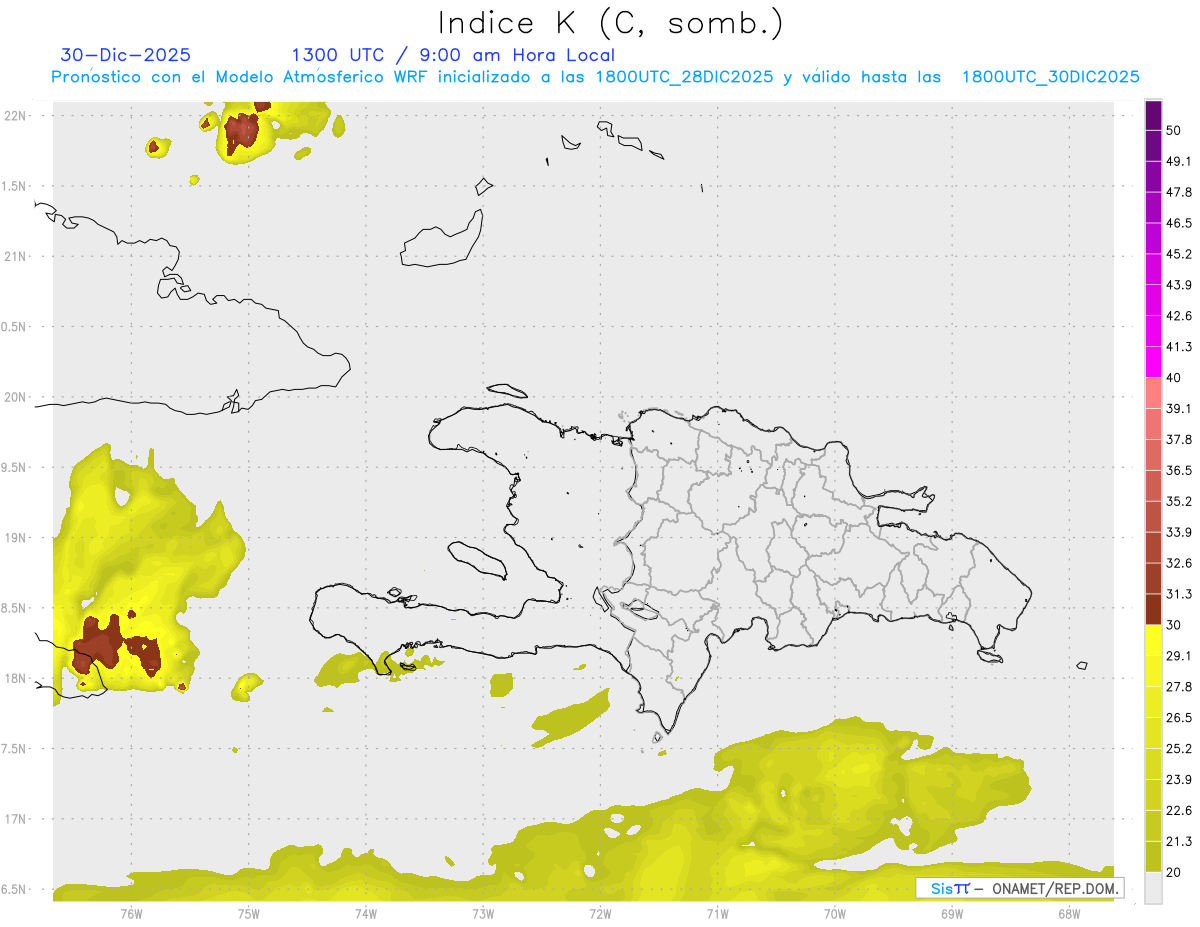Click colorbar label "27.8"
This screenshot has height=927, width=1200.
click(x=1179, y=687)
